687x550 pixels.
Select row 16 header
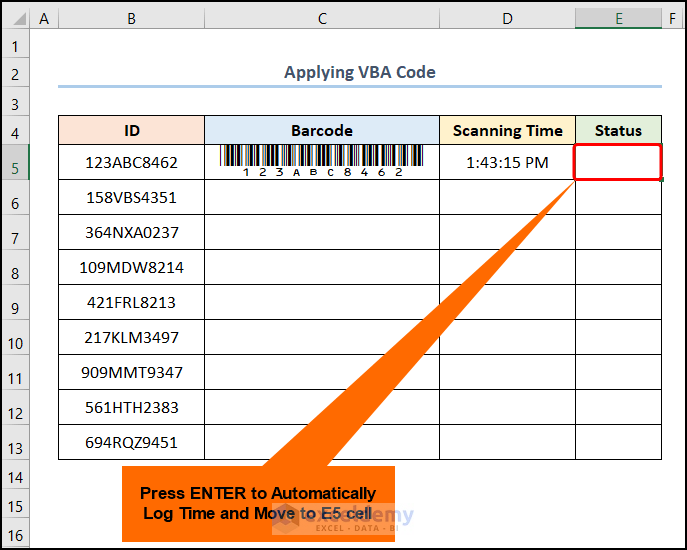click(15, 532)
